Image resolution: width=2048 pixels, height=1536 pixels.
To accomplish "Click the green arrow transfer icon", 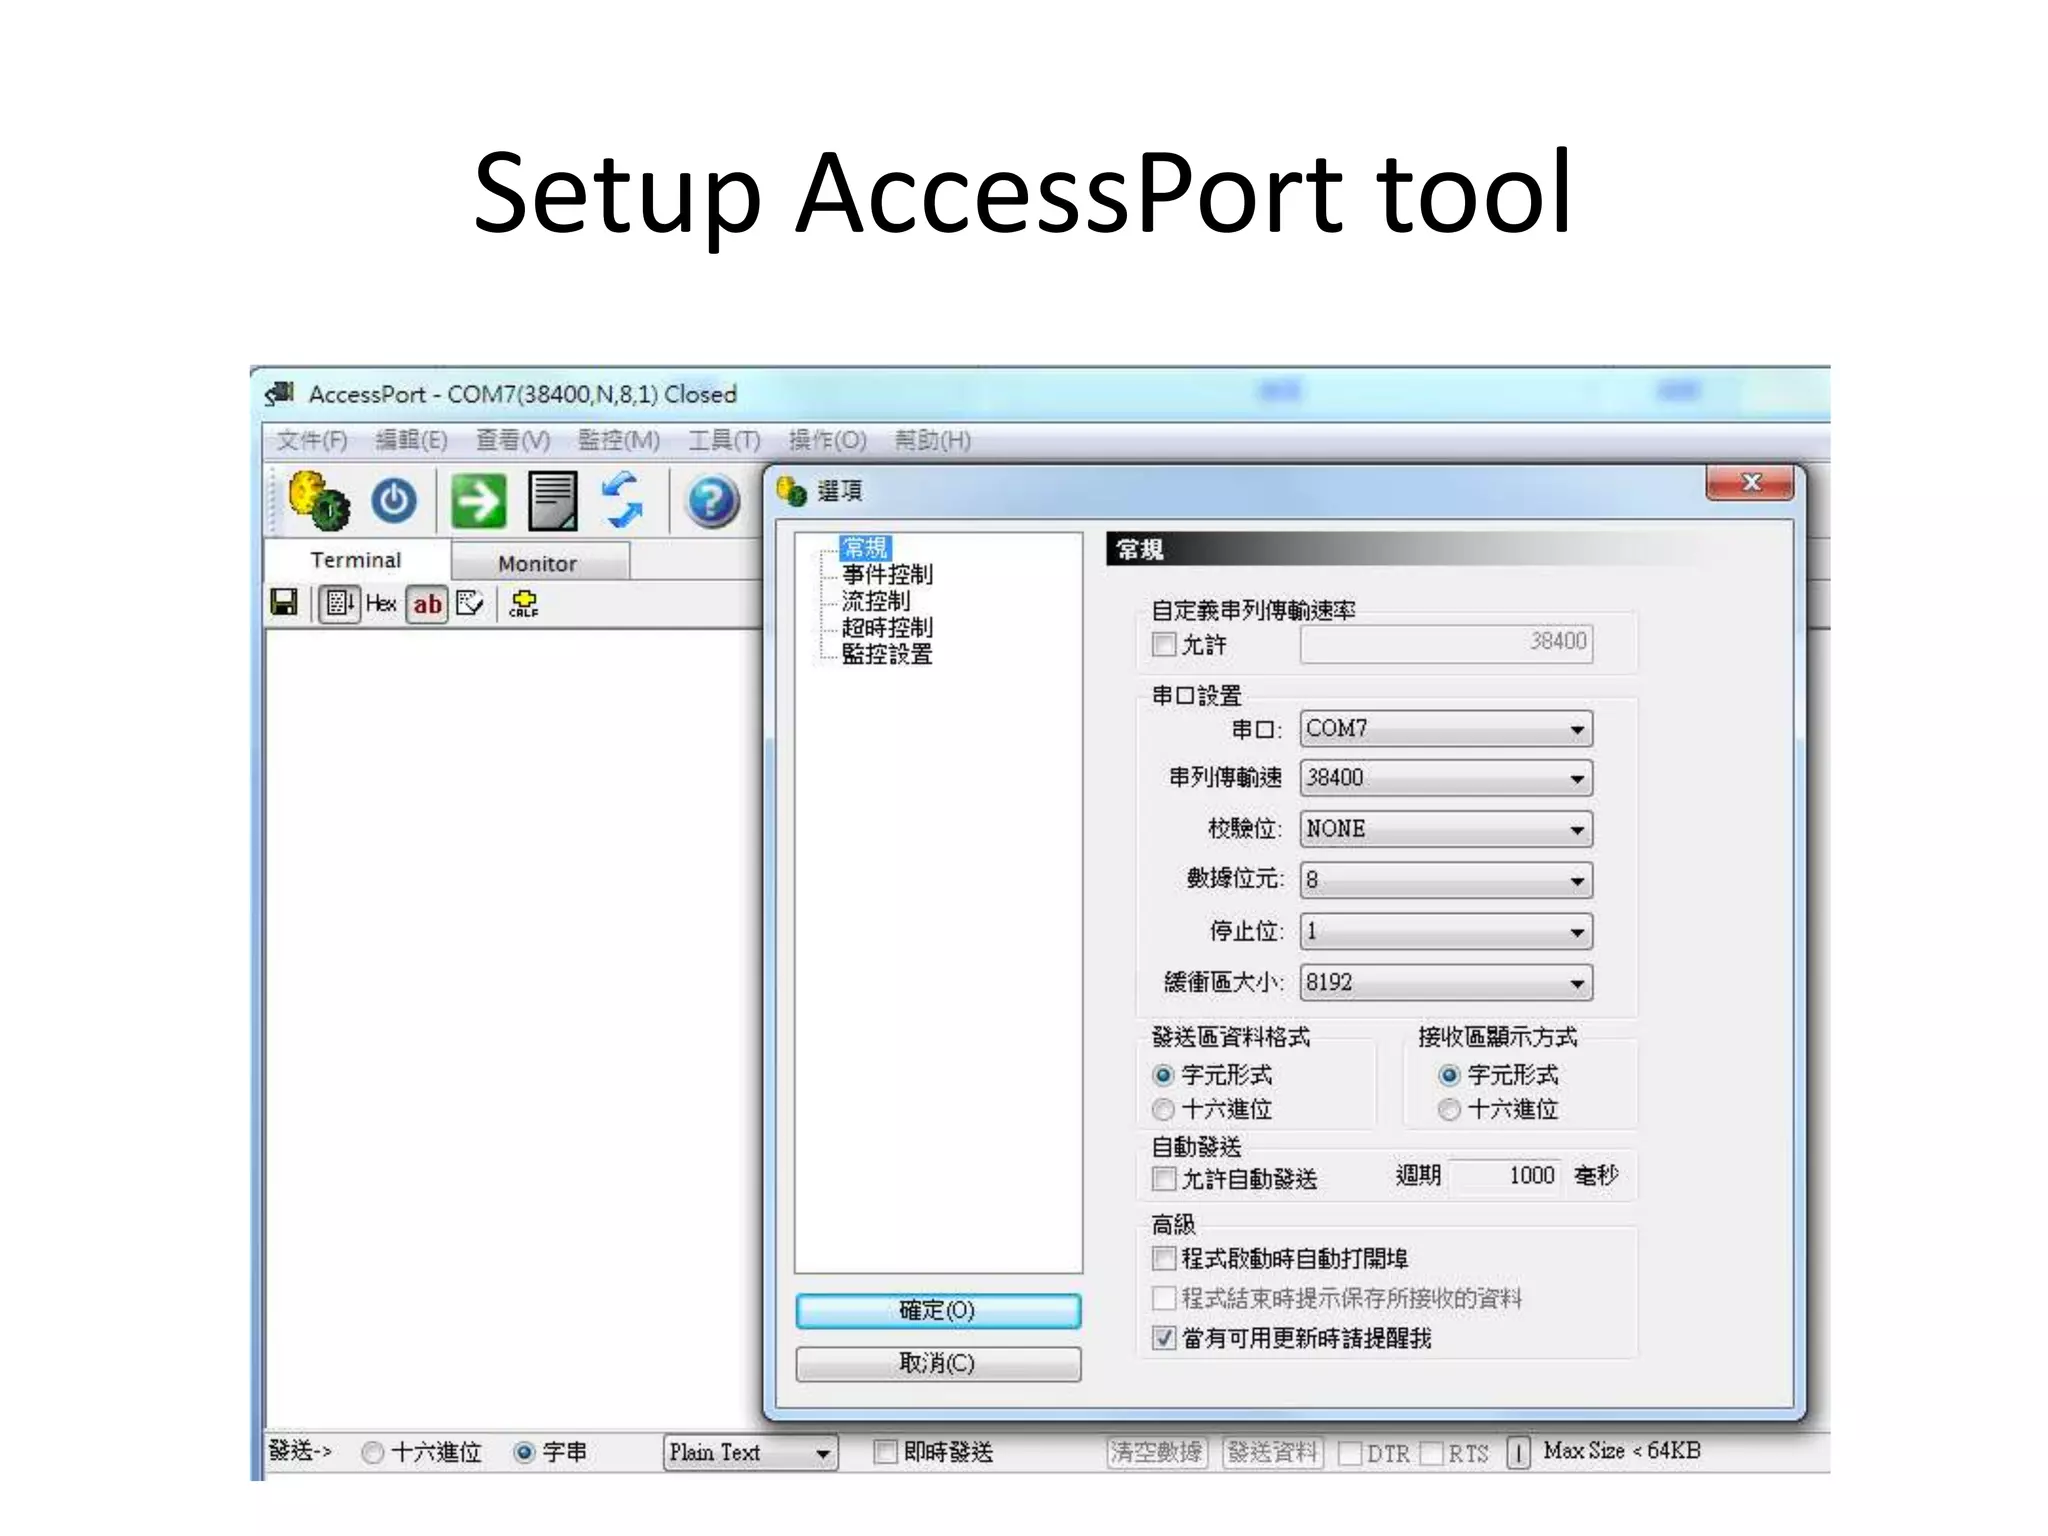I will point(478,500).
